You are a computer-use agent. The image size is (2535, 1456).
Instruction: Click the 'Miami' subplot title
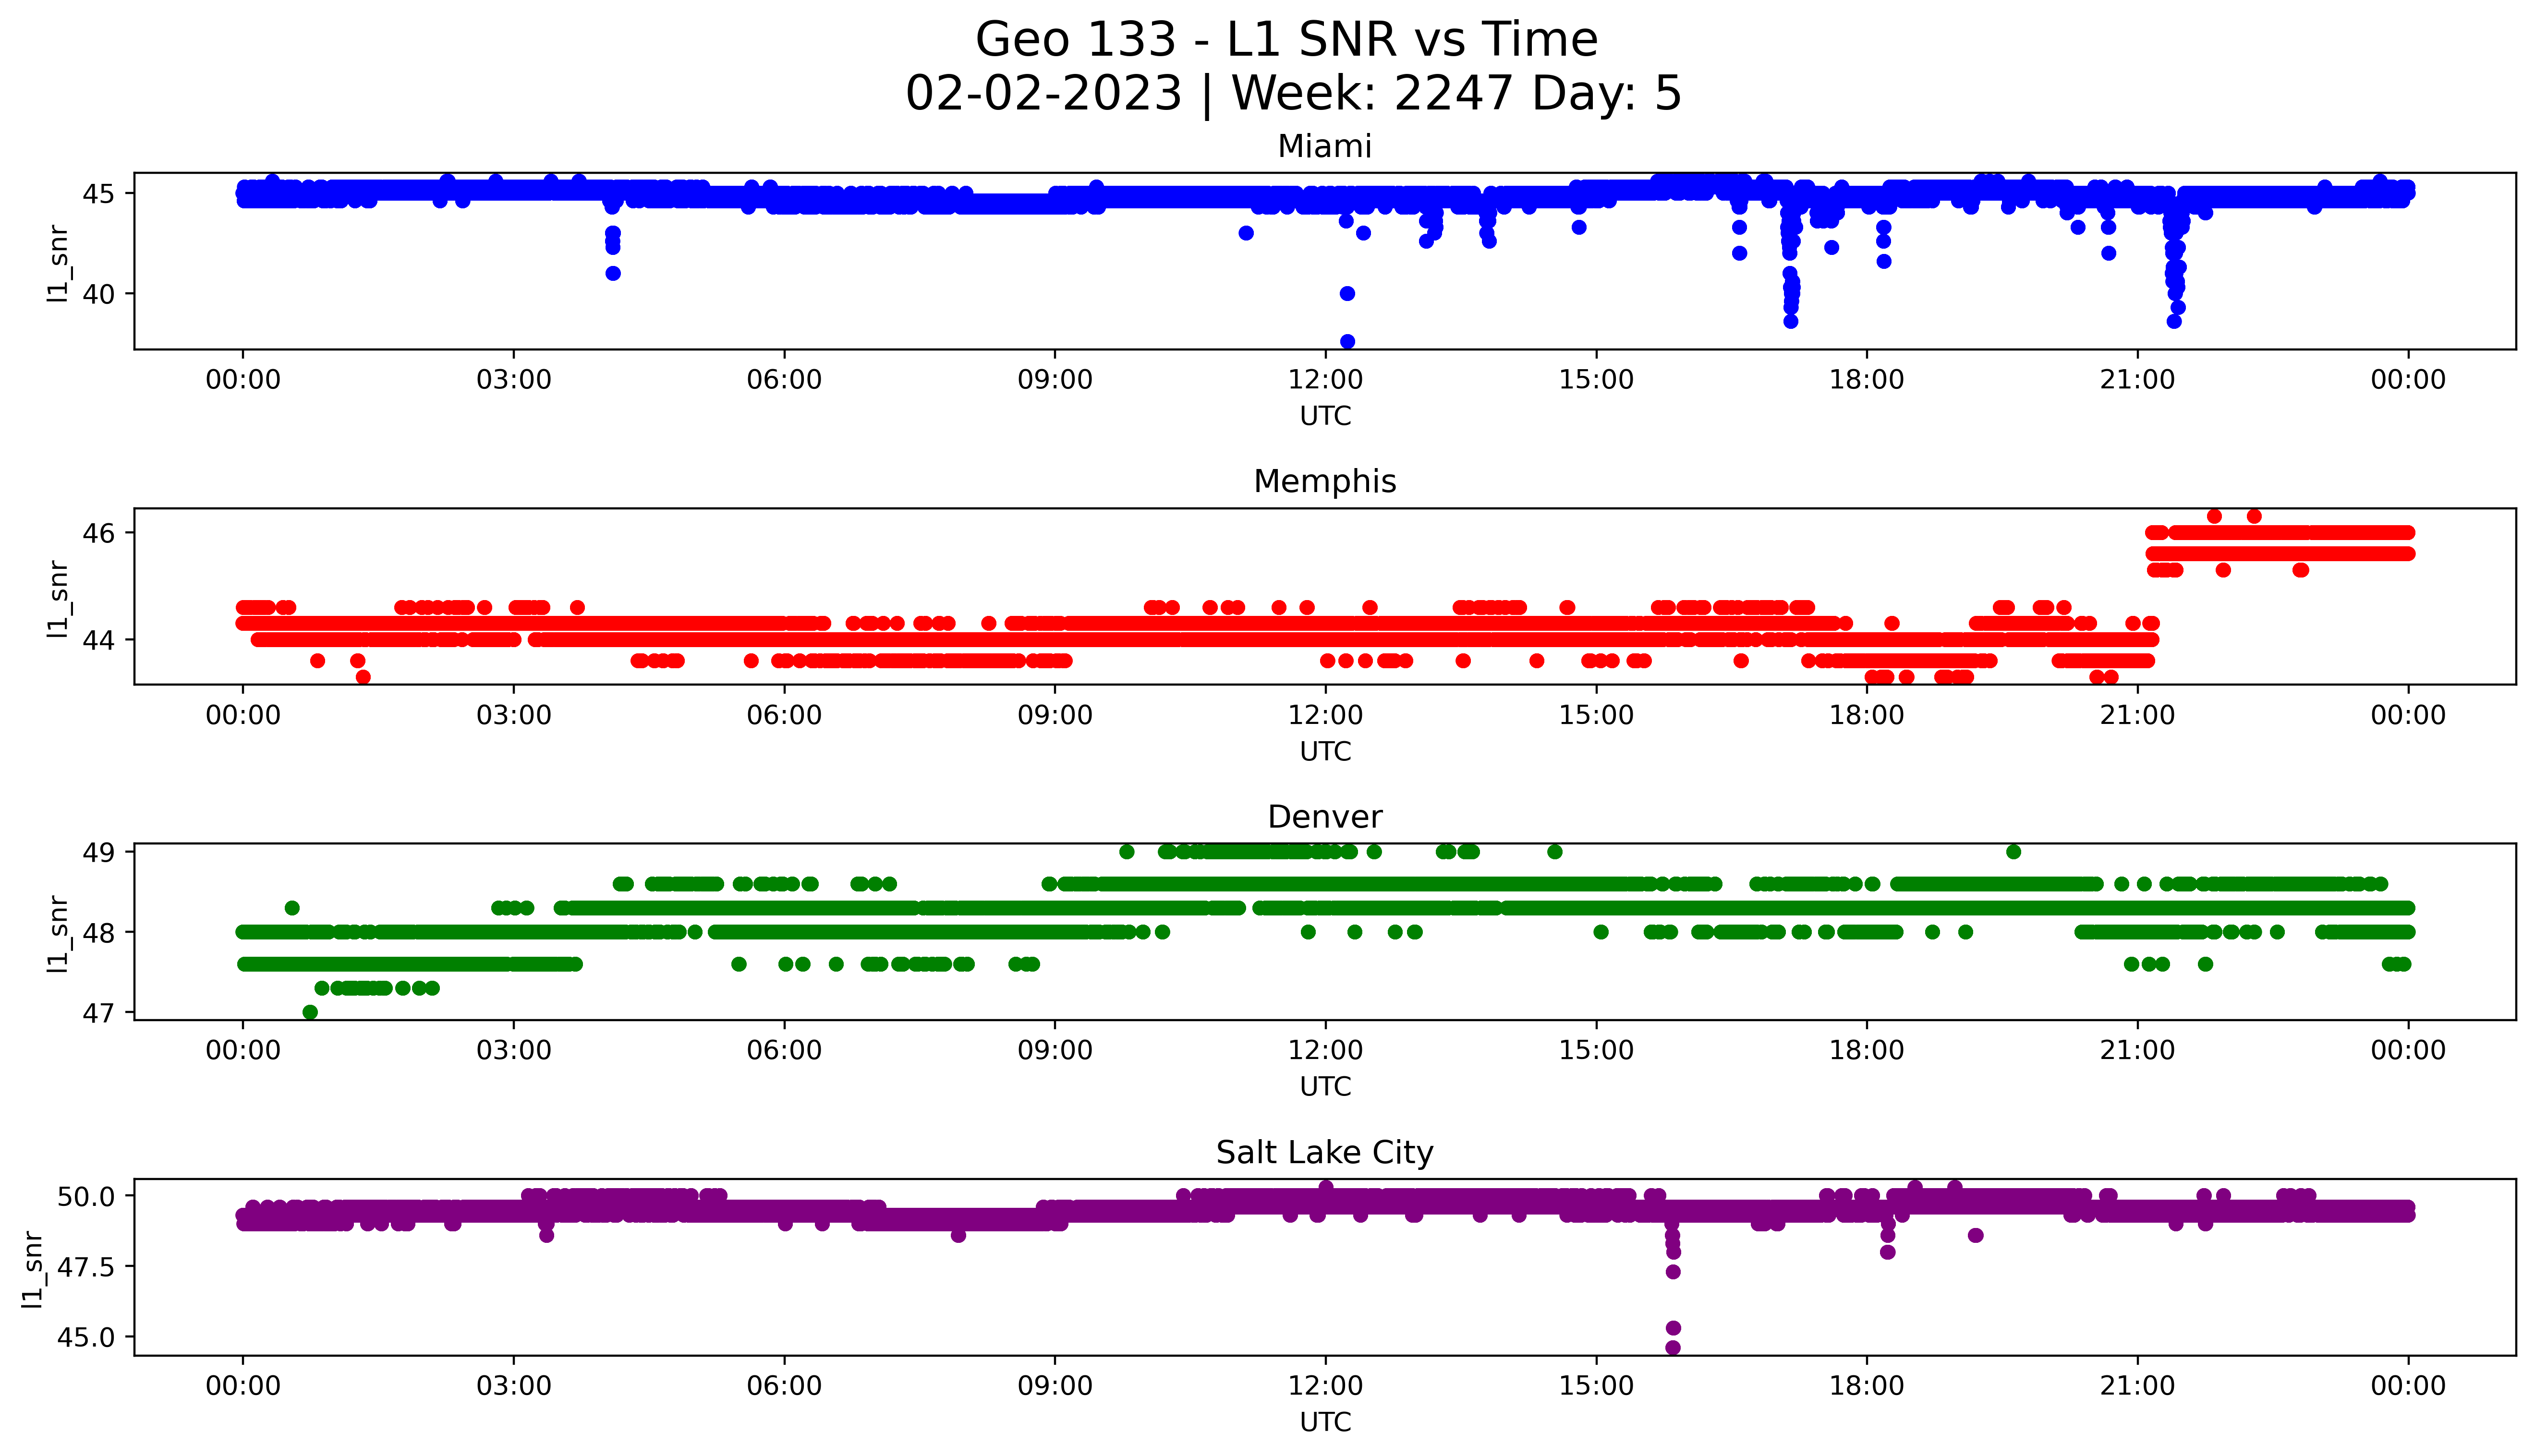pyautogui.click(x=1324, y=146)
